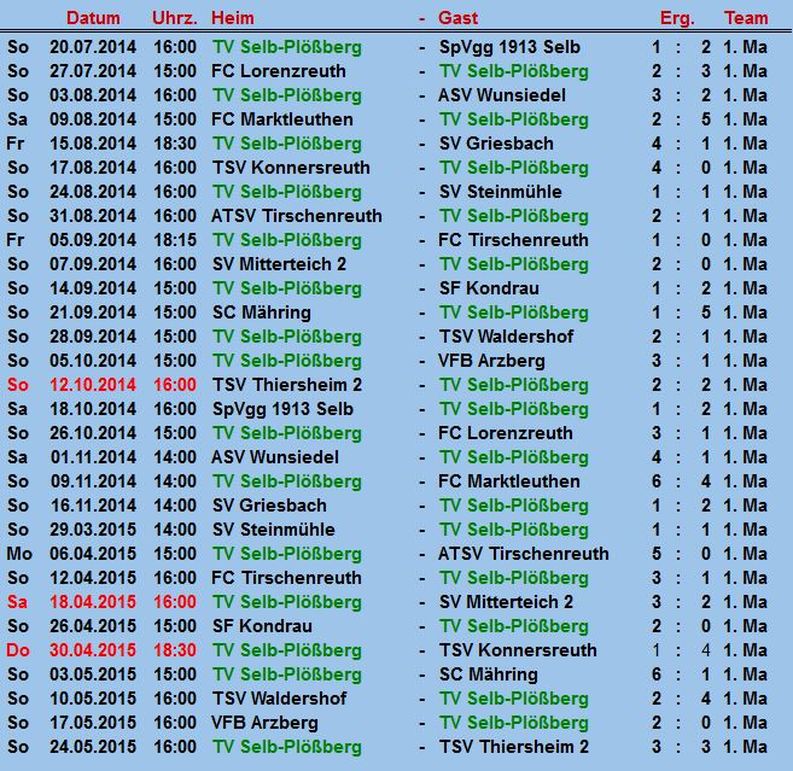Select home team VFB Arzberg on 17.05.2015
This screenshot has height=771, width=793.
[265, 723]
